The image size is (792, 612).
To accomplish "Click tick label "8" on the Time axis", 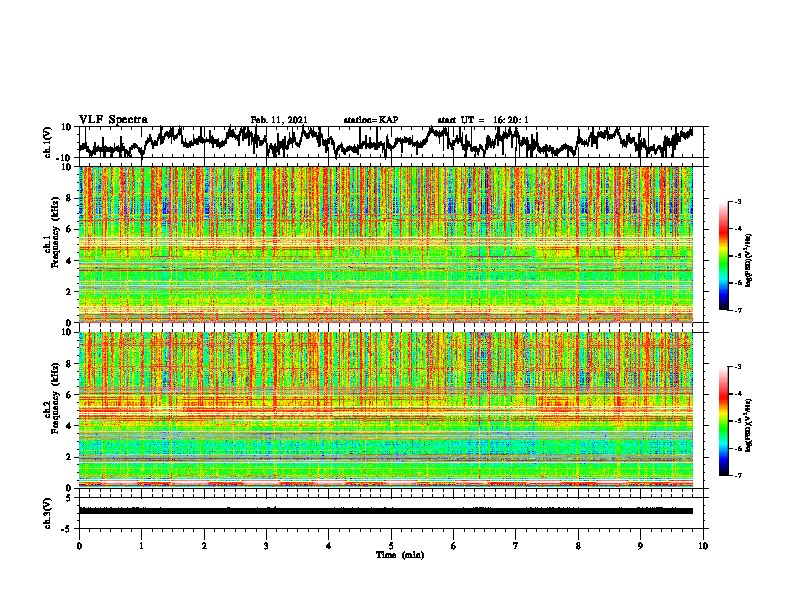I will (x=578, y=546).
